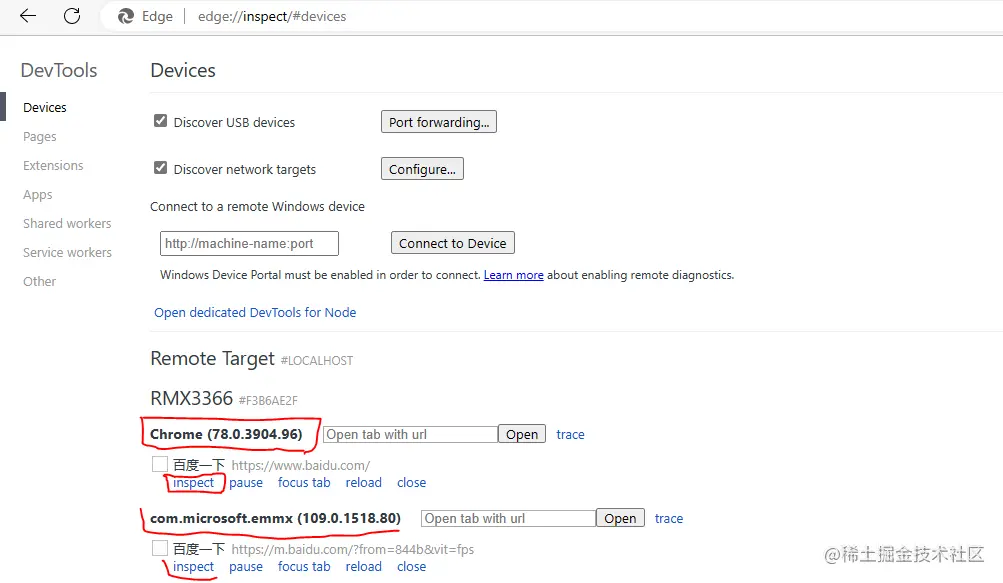Inspect the www.baidu.com tab
The height and width of the screenshot is (583, 1003).
193,483
